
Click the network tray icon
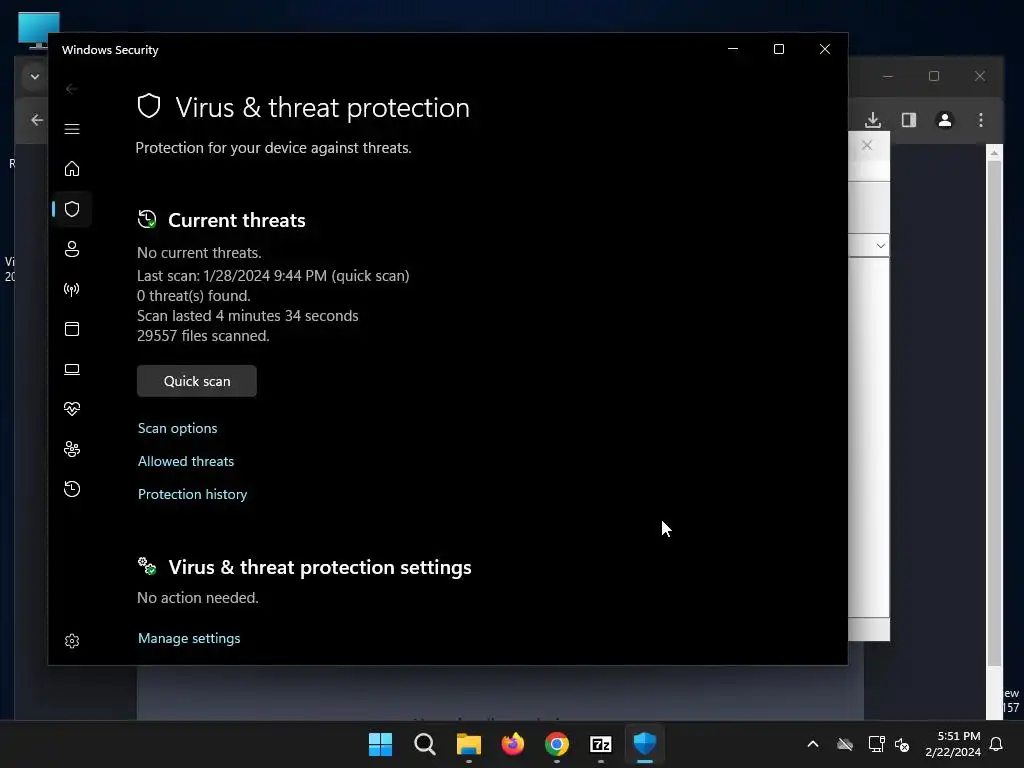click(876, 744)
